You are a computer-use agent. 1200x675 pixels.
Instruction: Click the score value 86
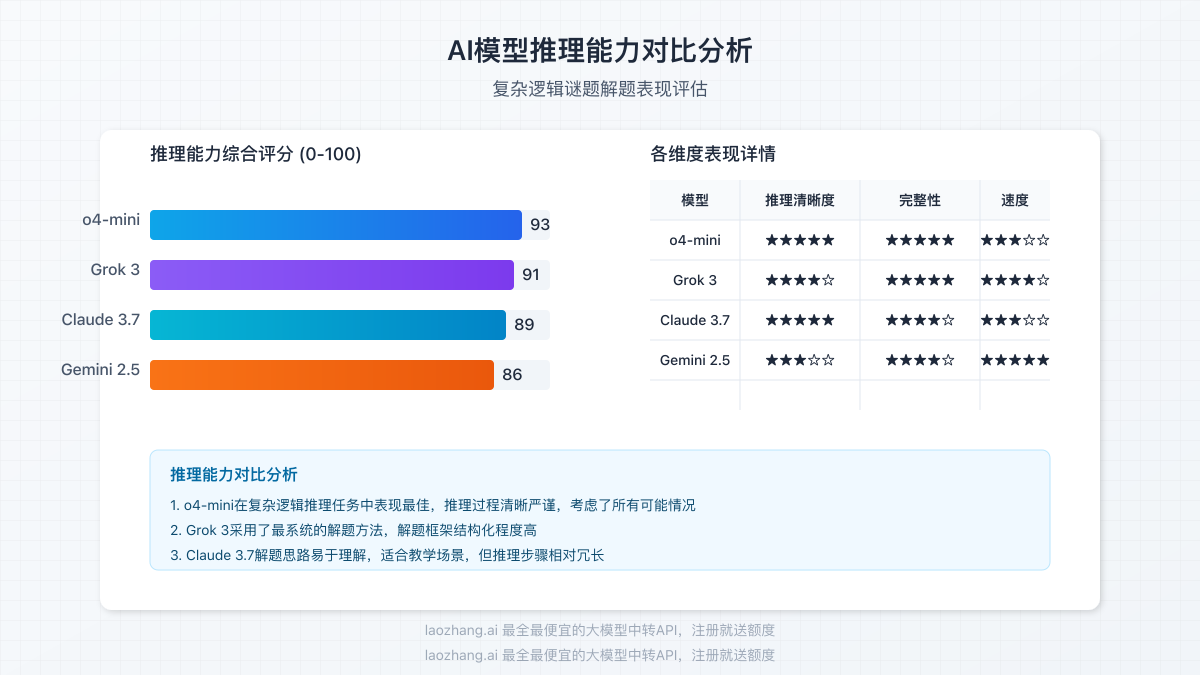(x=512, y=375)
